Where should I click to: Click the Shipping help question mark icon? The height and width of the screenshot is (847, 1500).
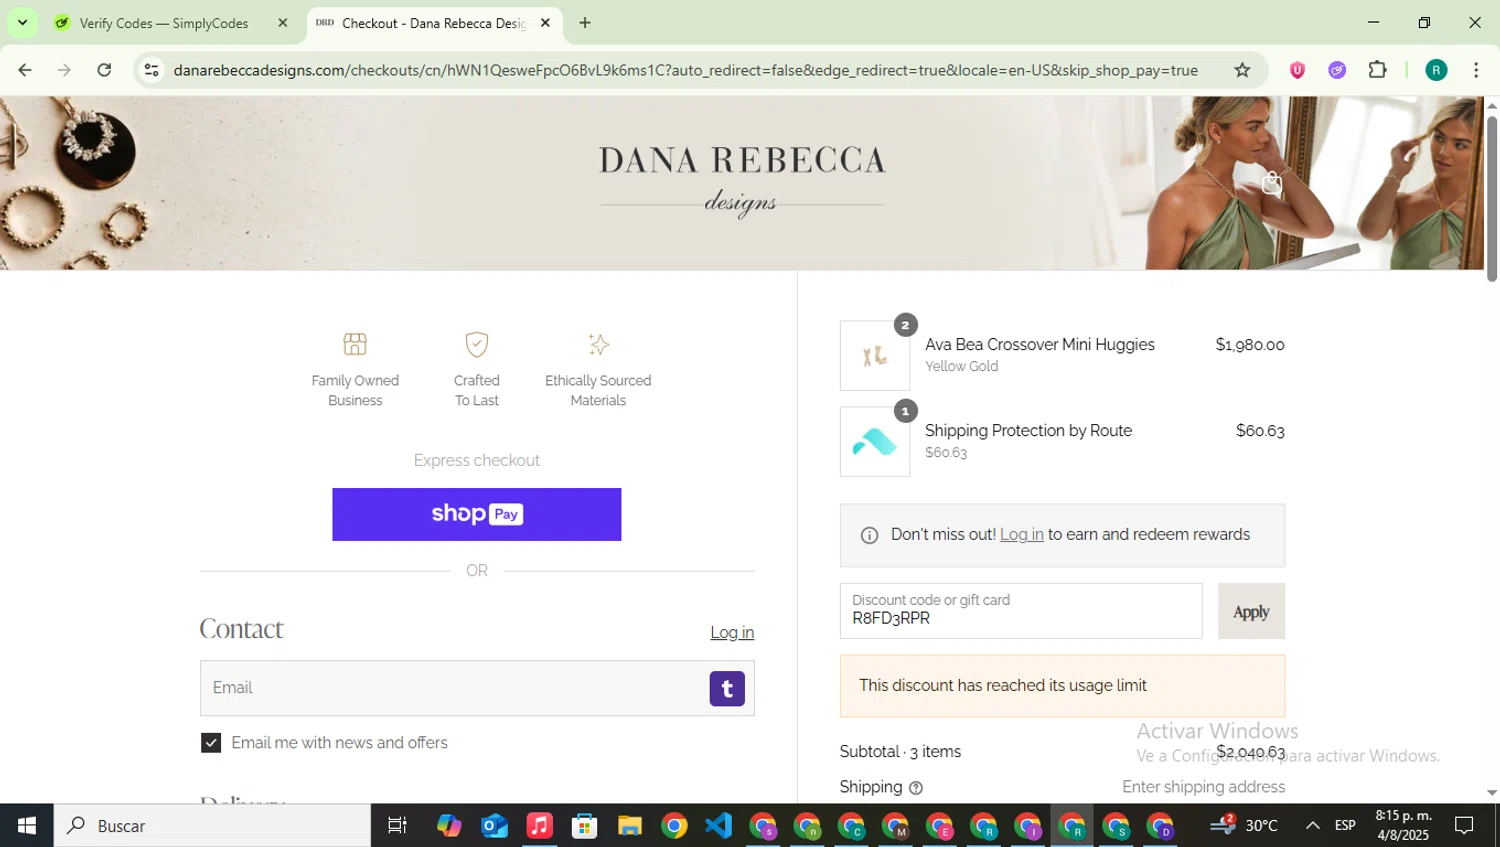(916, 788)
